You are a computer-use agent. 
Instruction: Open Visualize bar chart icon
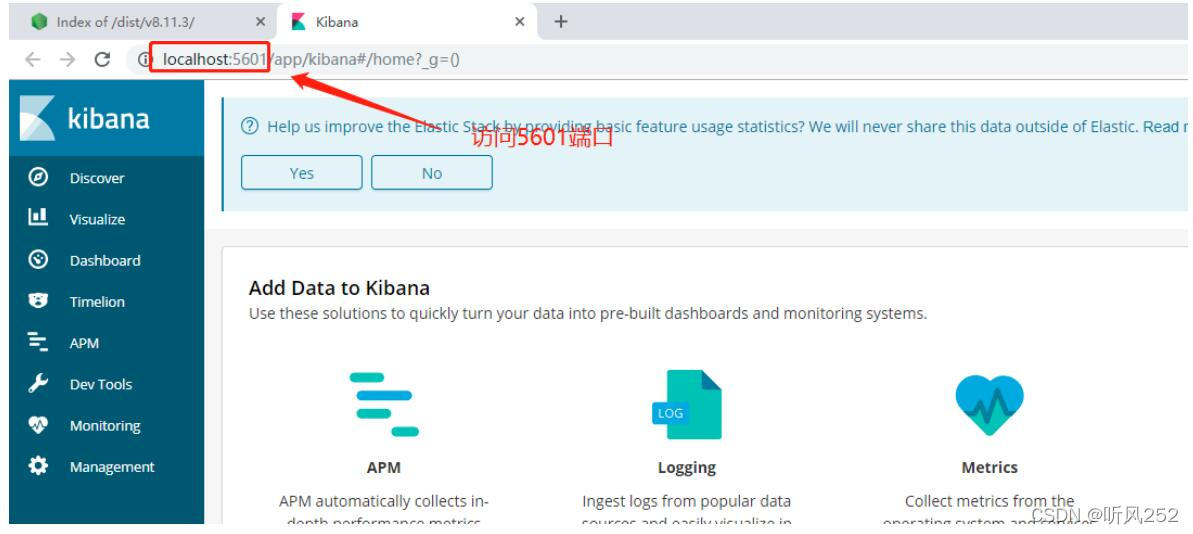click(38, 218)
